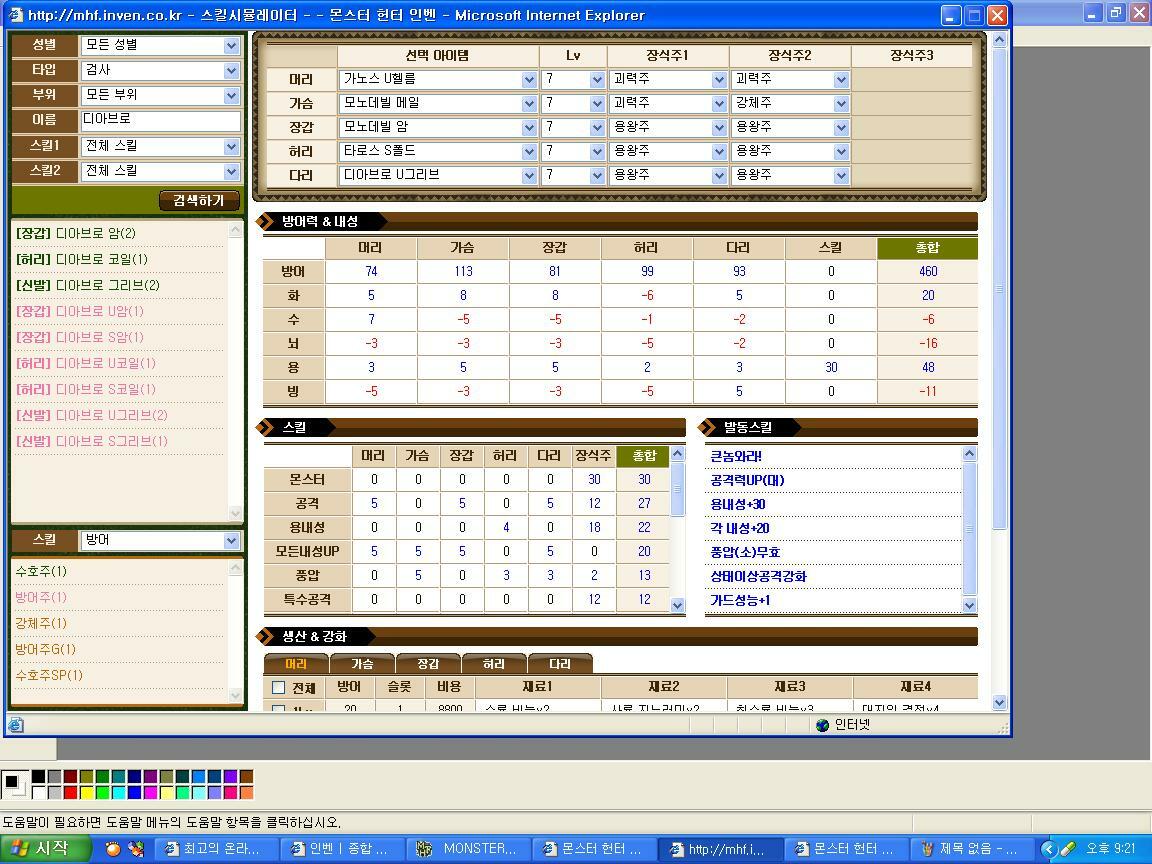This screenshot has height=864, width=1152.
Task: Check the 전체 checkbox in materials table
Action: coord(278,688)
